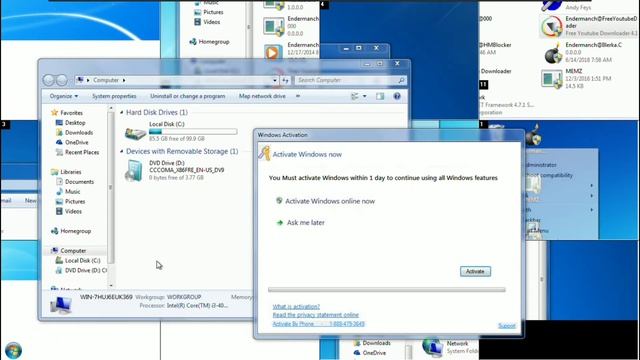Click the Network System Folder icon
The image size is (640, 360).
coord(433,347)
